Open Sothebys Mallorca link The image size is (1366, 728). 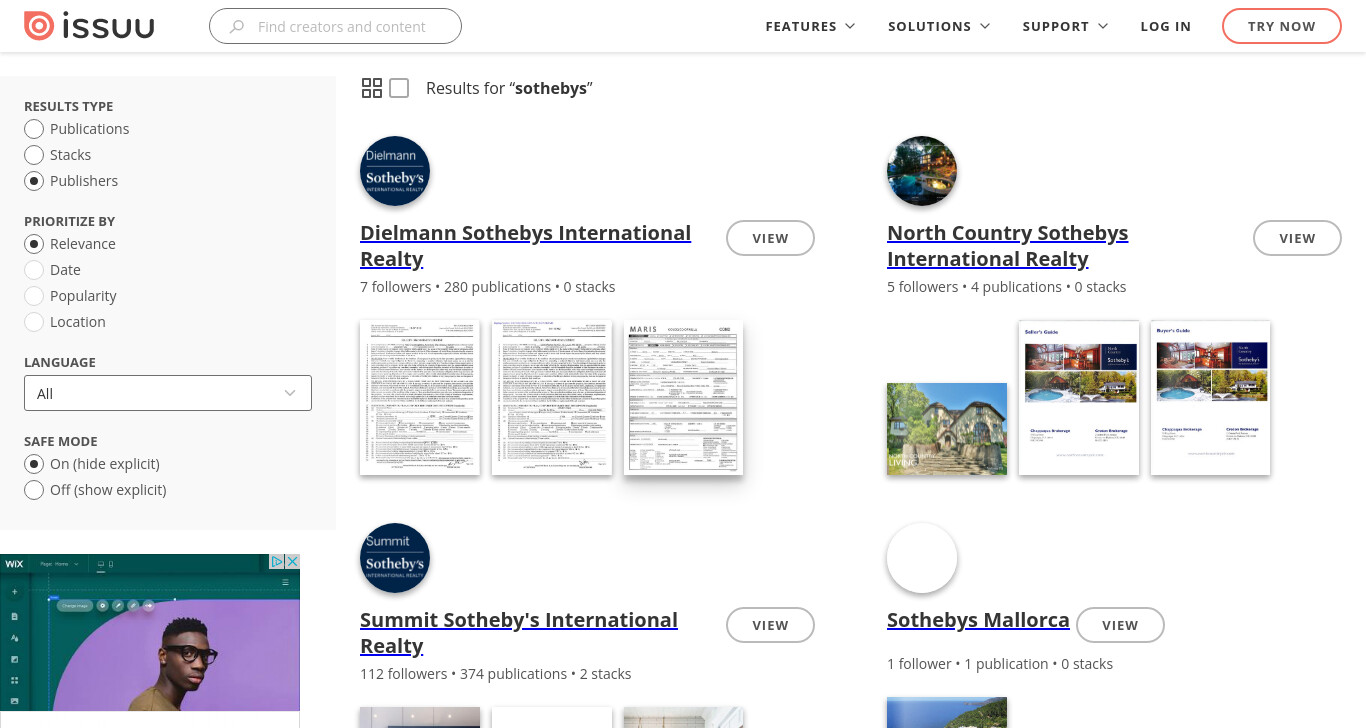coord(978,620)
